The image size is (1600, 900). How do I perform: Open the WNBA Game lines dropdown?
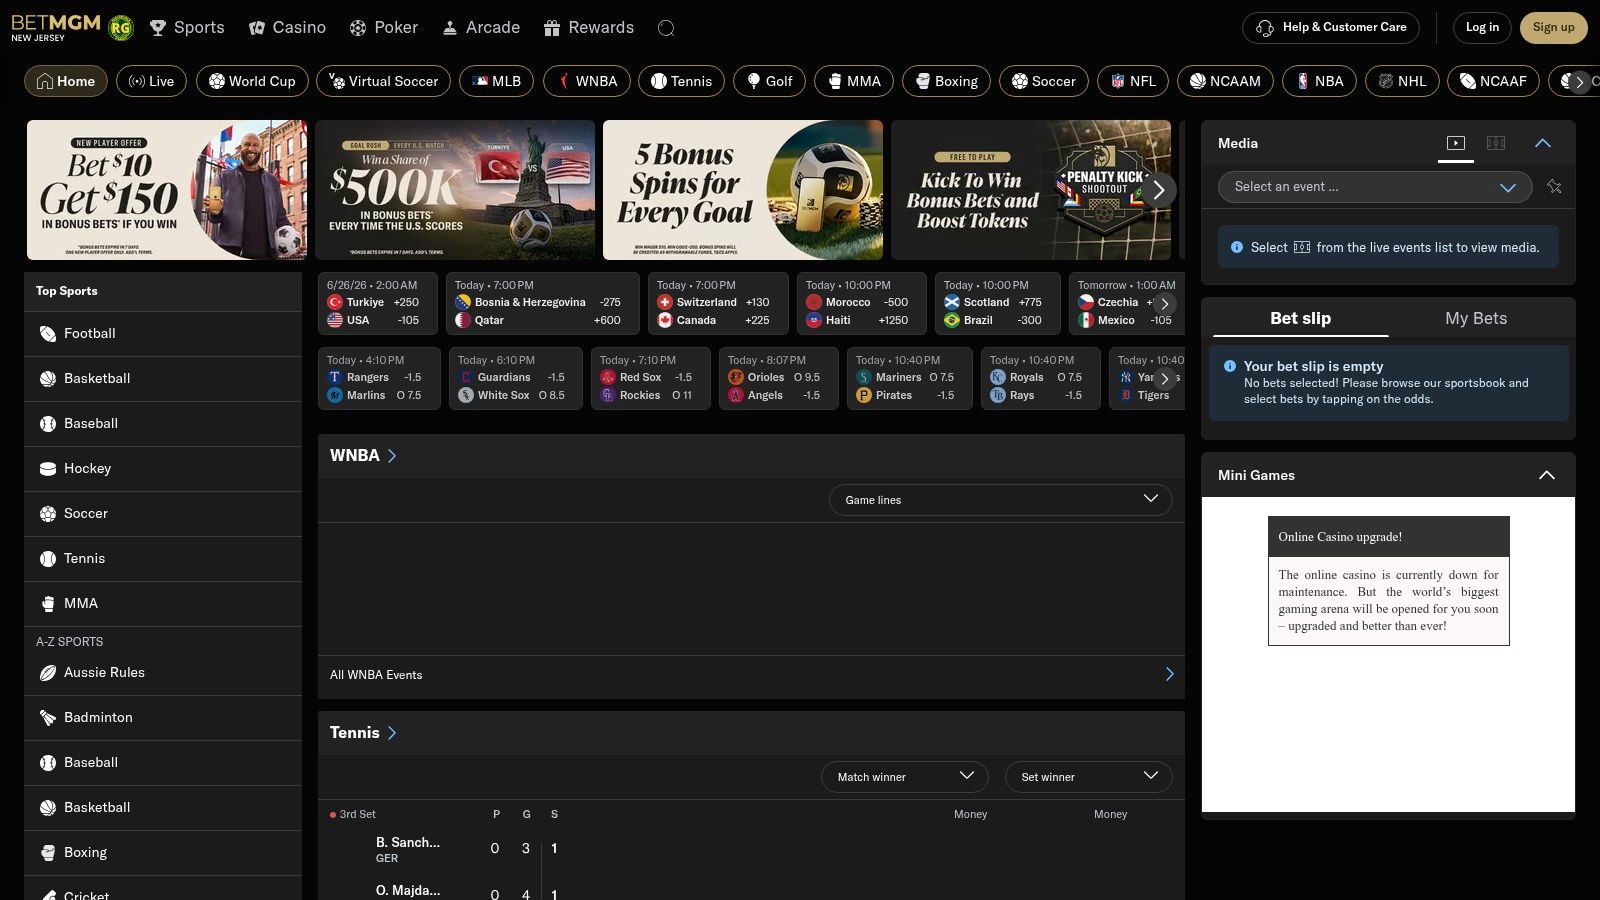pyautogui.click(x=1000, y=500)
